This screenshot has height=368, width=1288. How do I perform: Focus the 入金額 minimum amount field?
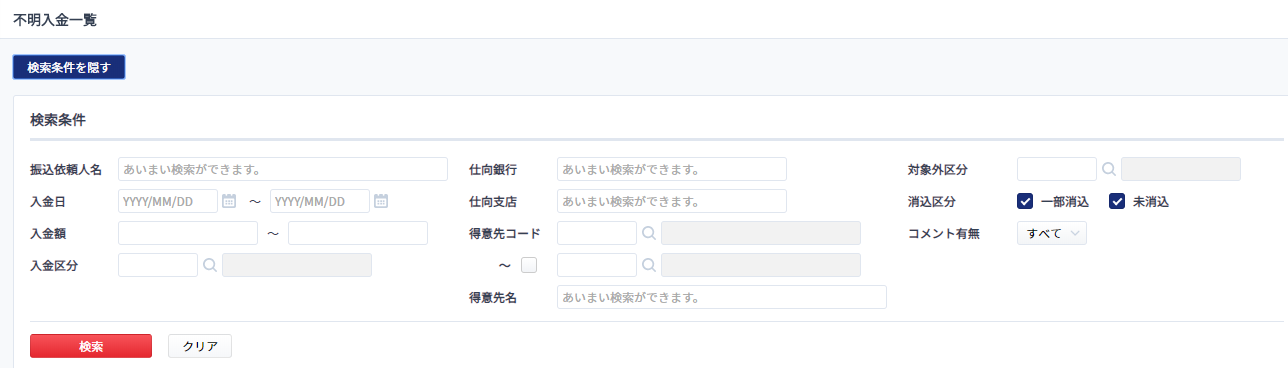pyautogui.click(x=188, y=233)
